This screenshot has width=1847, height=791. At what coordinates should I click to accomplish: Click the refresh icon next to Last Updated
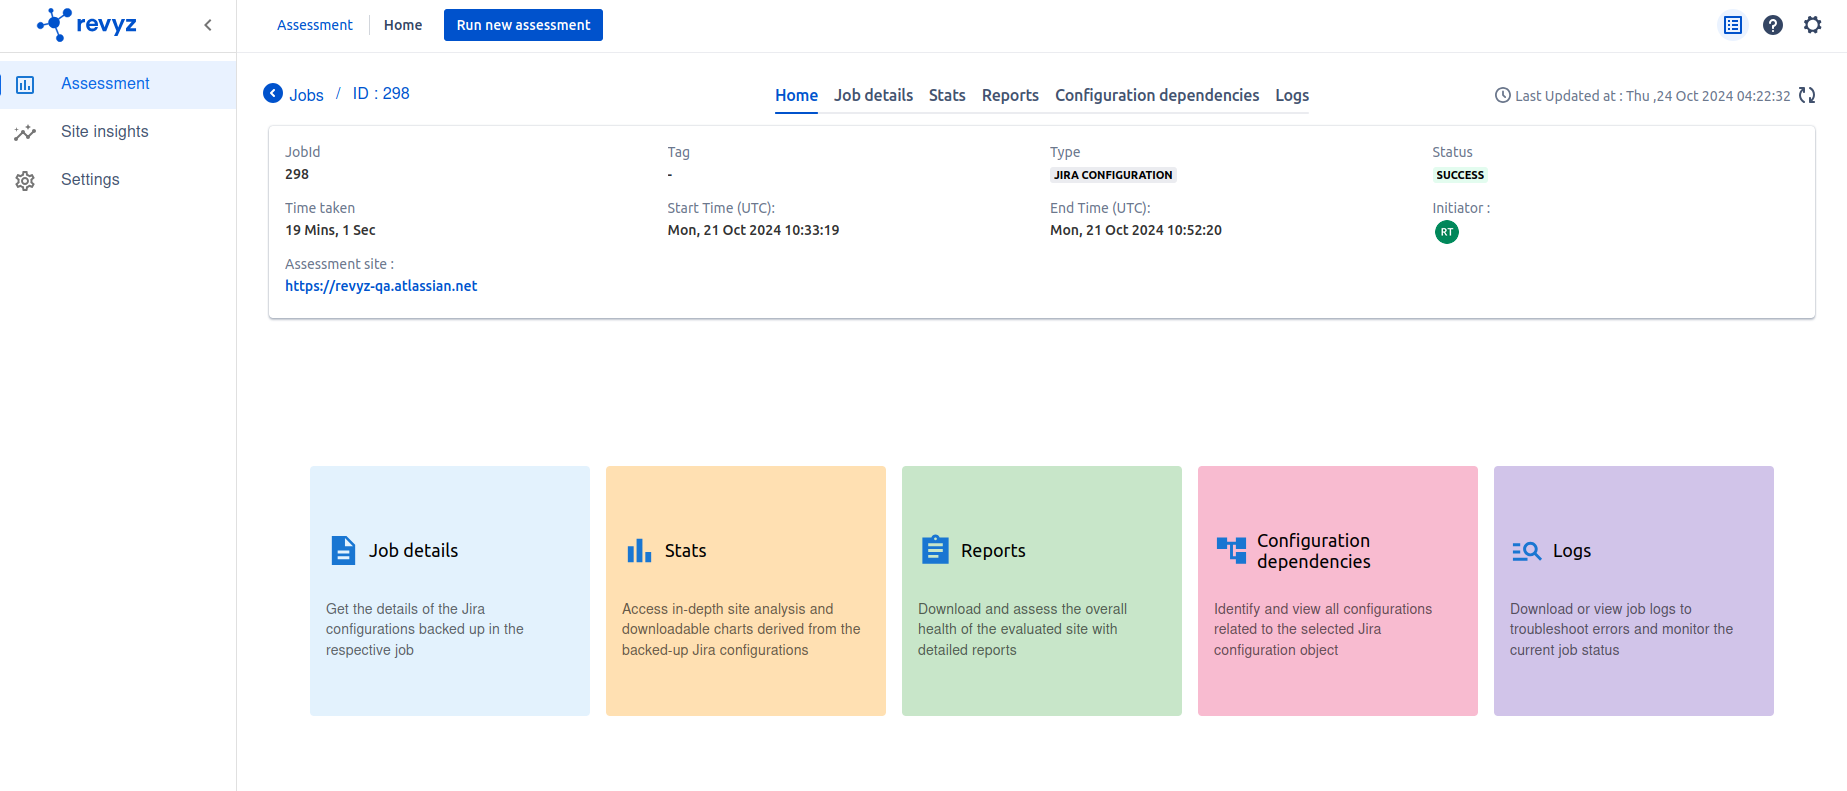tap(1807, 95)
